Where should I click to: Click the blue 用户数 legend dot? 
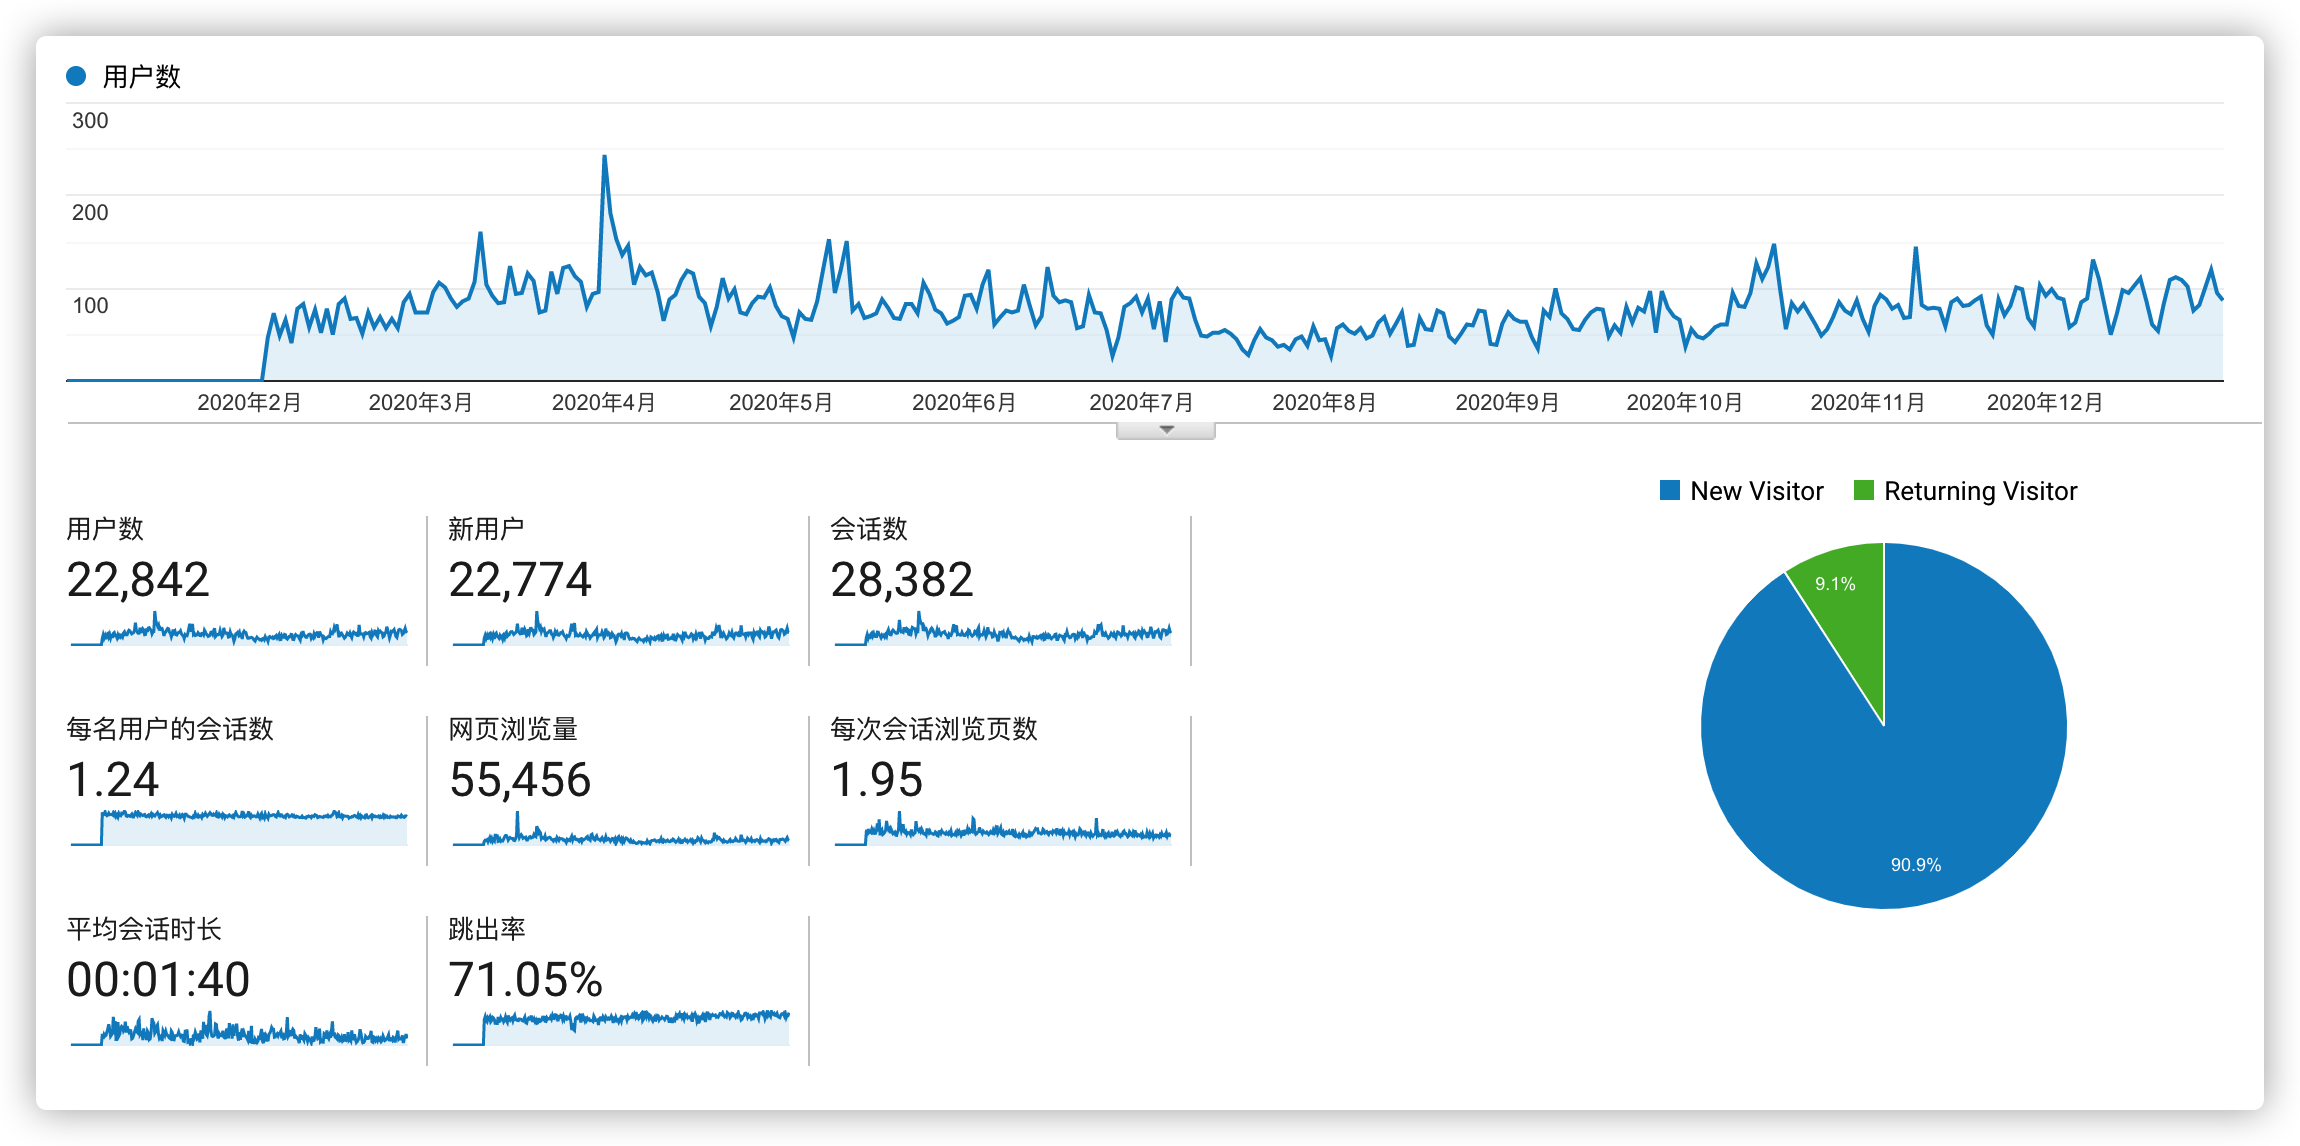click(x=76, y=76)
